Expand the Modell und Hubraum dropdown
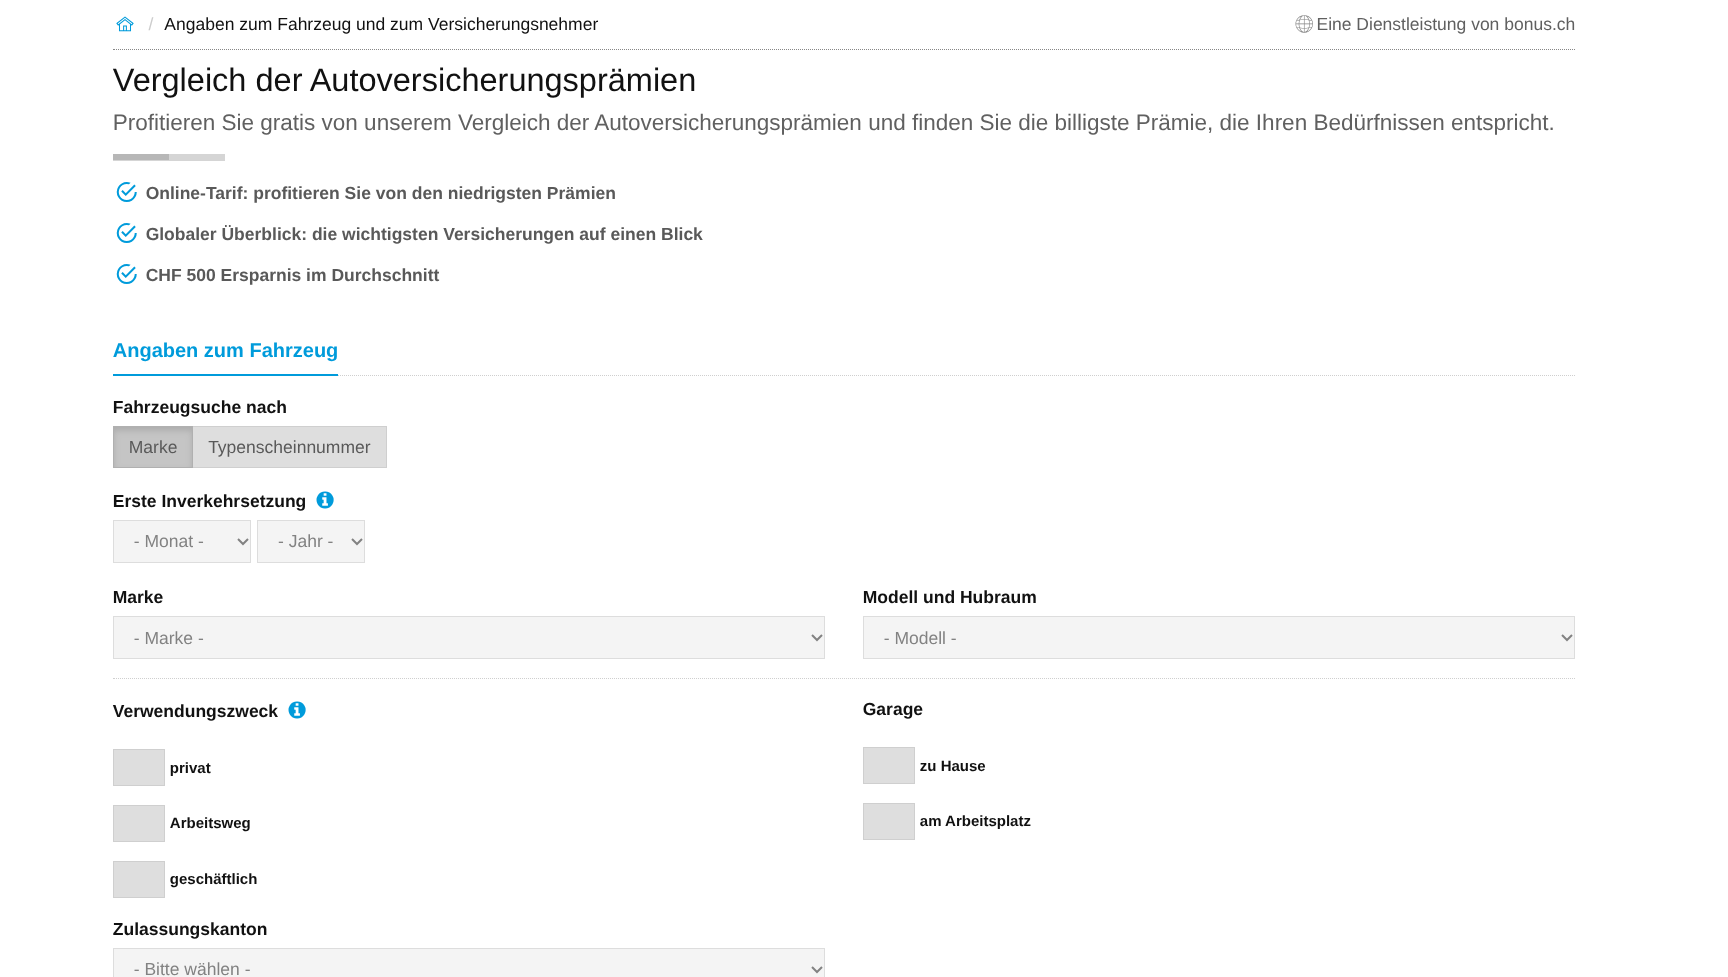Viewport: 1728px width, 977px height. [x=1219, y=638]
